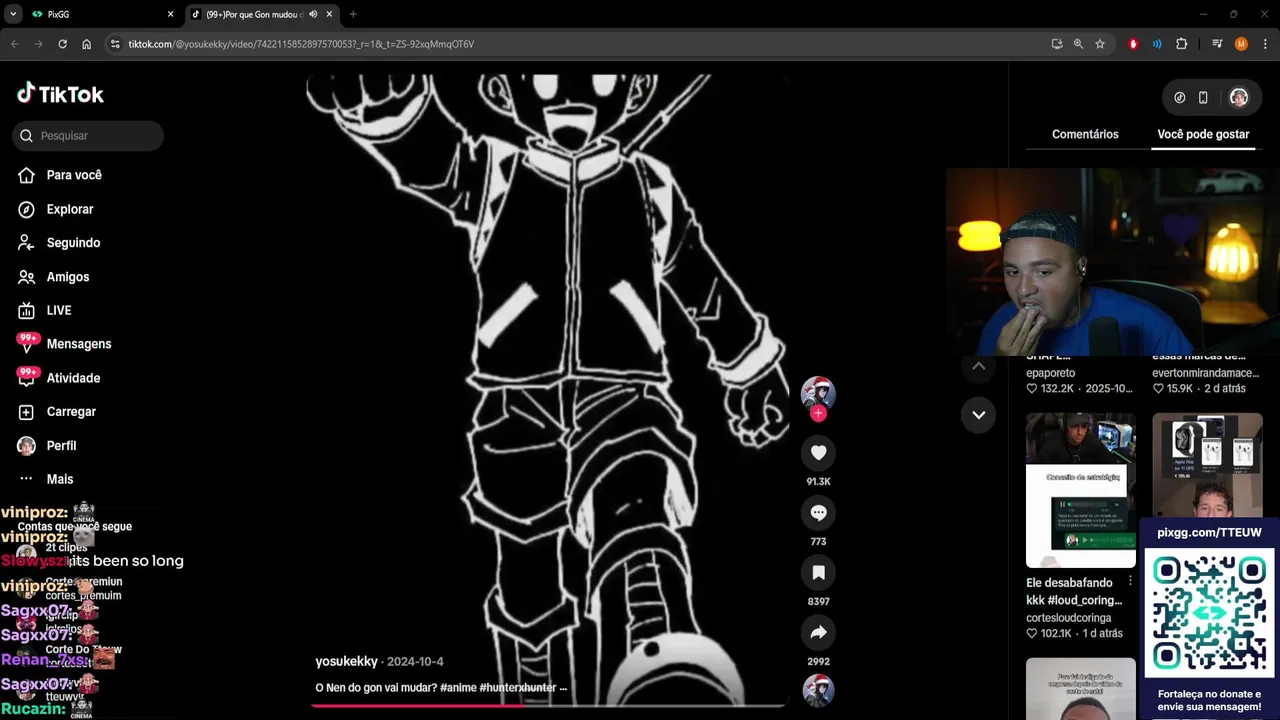The height and width of the screenshot is (720, 1280).
Task: Open the video comments bubble icon
Action: (x=818, y=513)
